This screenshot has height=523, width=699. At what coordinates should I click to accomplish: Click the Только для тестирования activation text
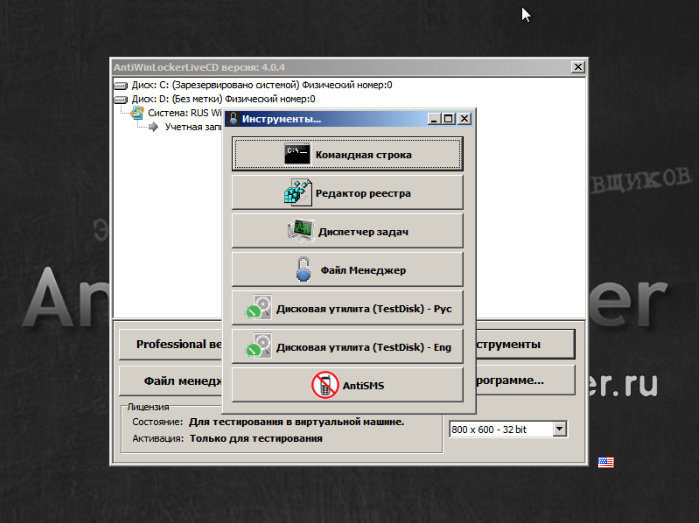[x=256, y=438]
